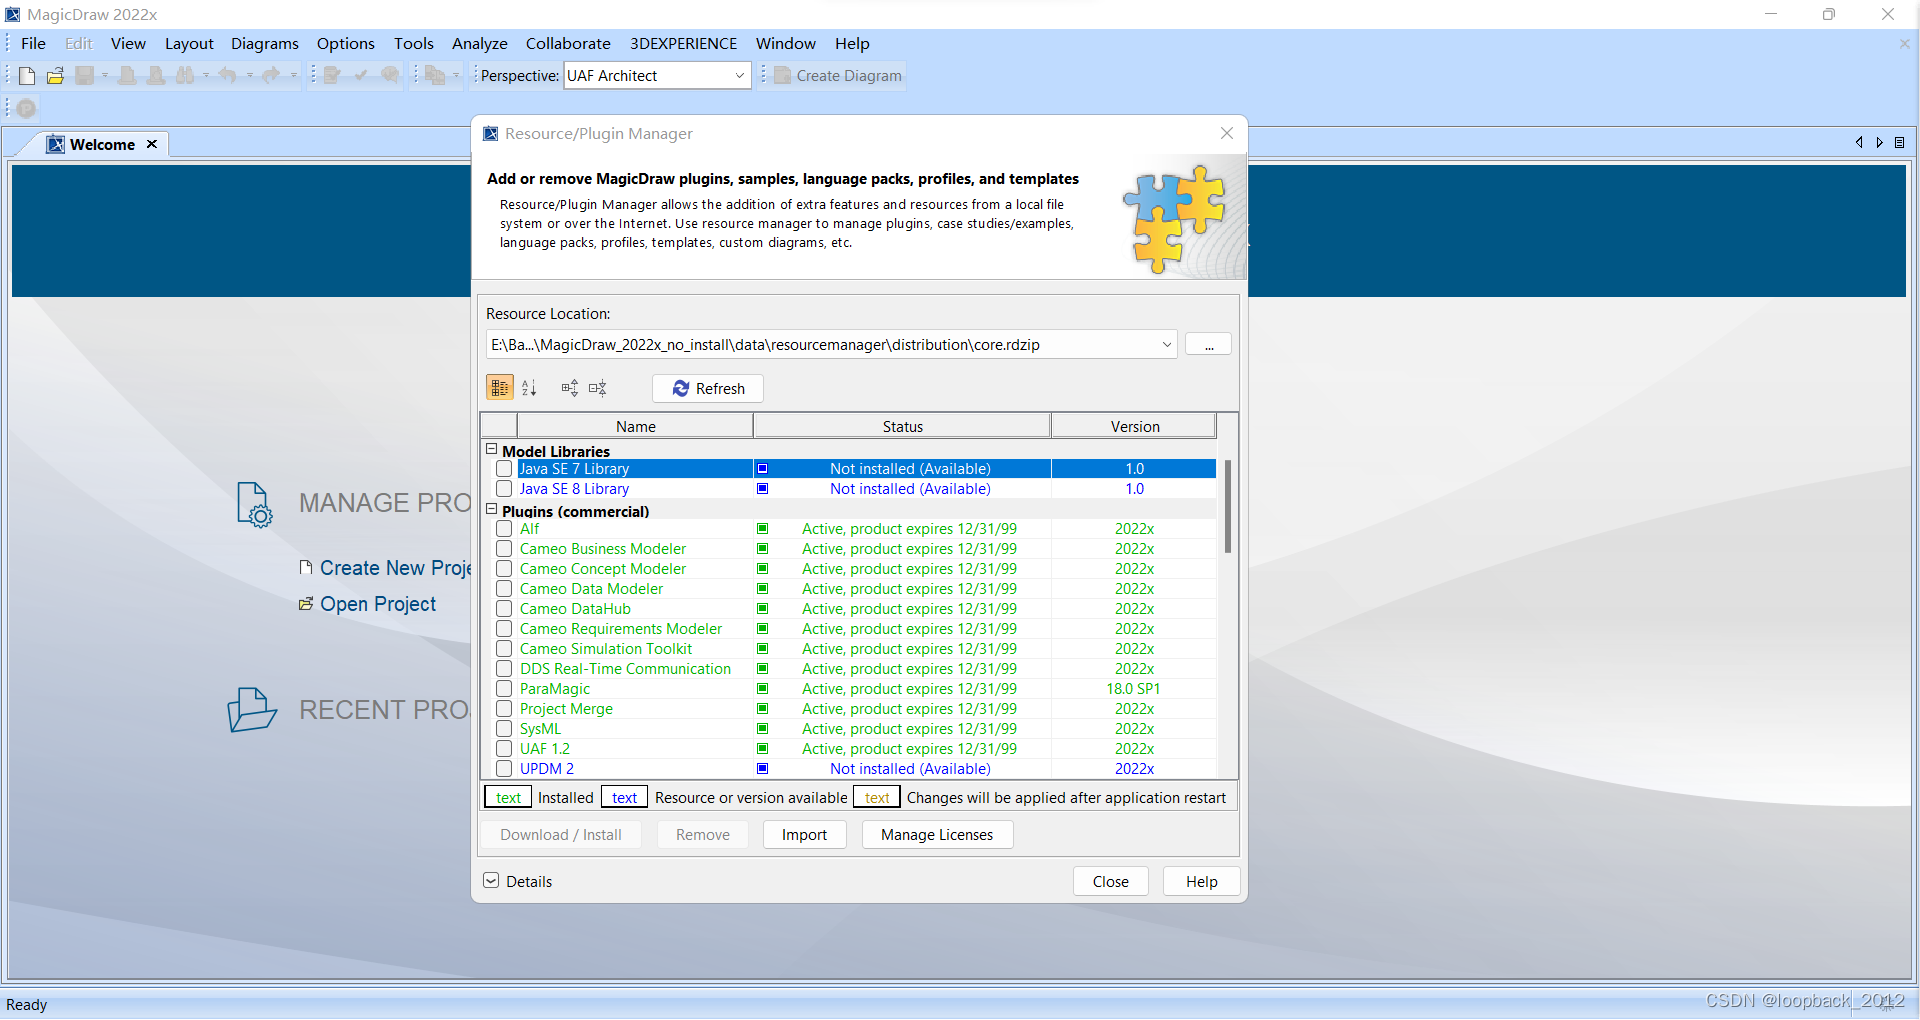1920x1020 pixels.
Task: Select the SysML checkbox
Action: [x=504, y=729]
